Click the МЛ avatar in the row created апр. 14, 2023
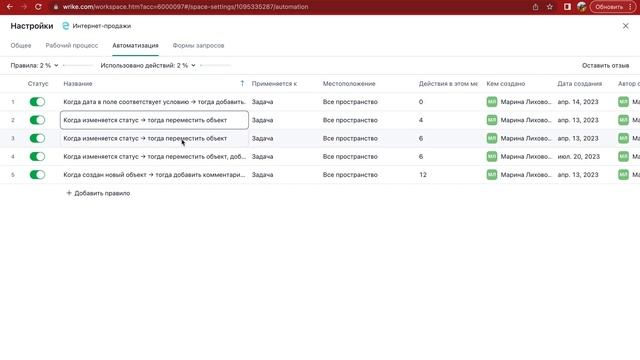The height and width of the screenshot is (360, 640). click(x=491, y=102)
